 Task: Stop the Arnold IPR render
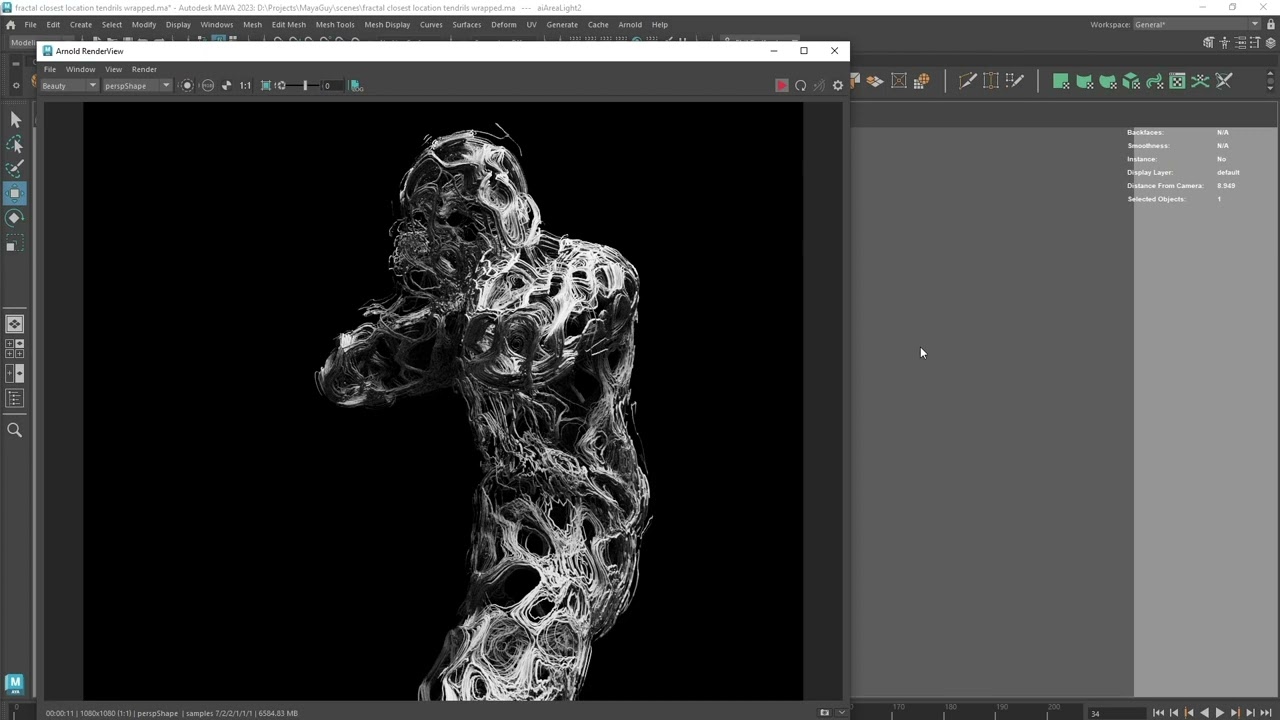pos(782,86)
